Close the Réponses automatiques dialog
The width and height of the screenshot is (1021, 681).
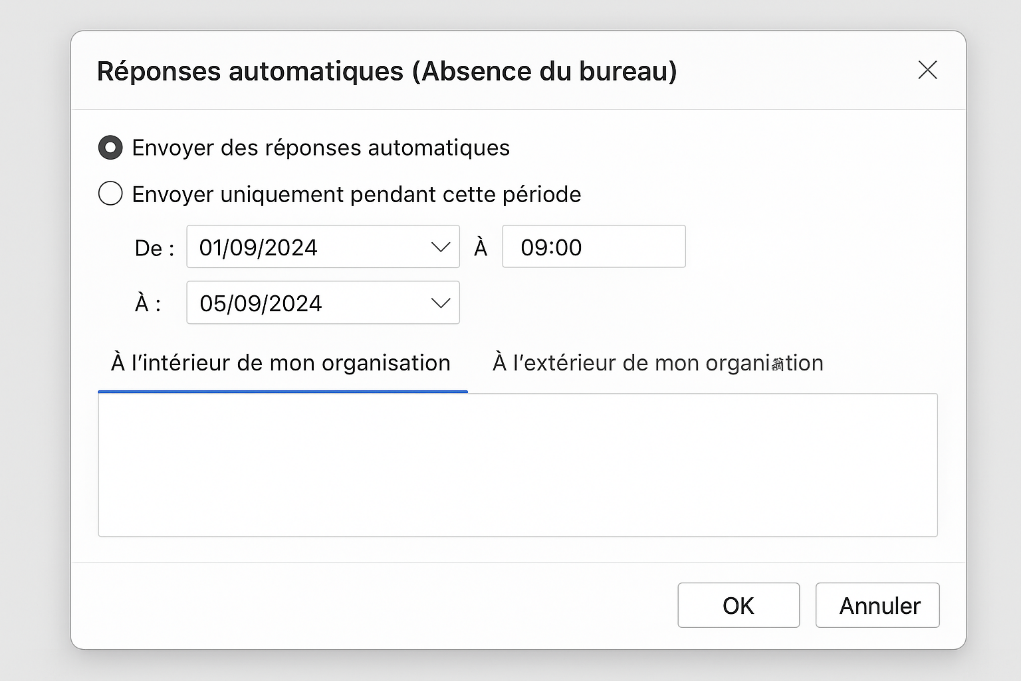(x=927, y=70)
